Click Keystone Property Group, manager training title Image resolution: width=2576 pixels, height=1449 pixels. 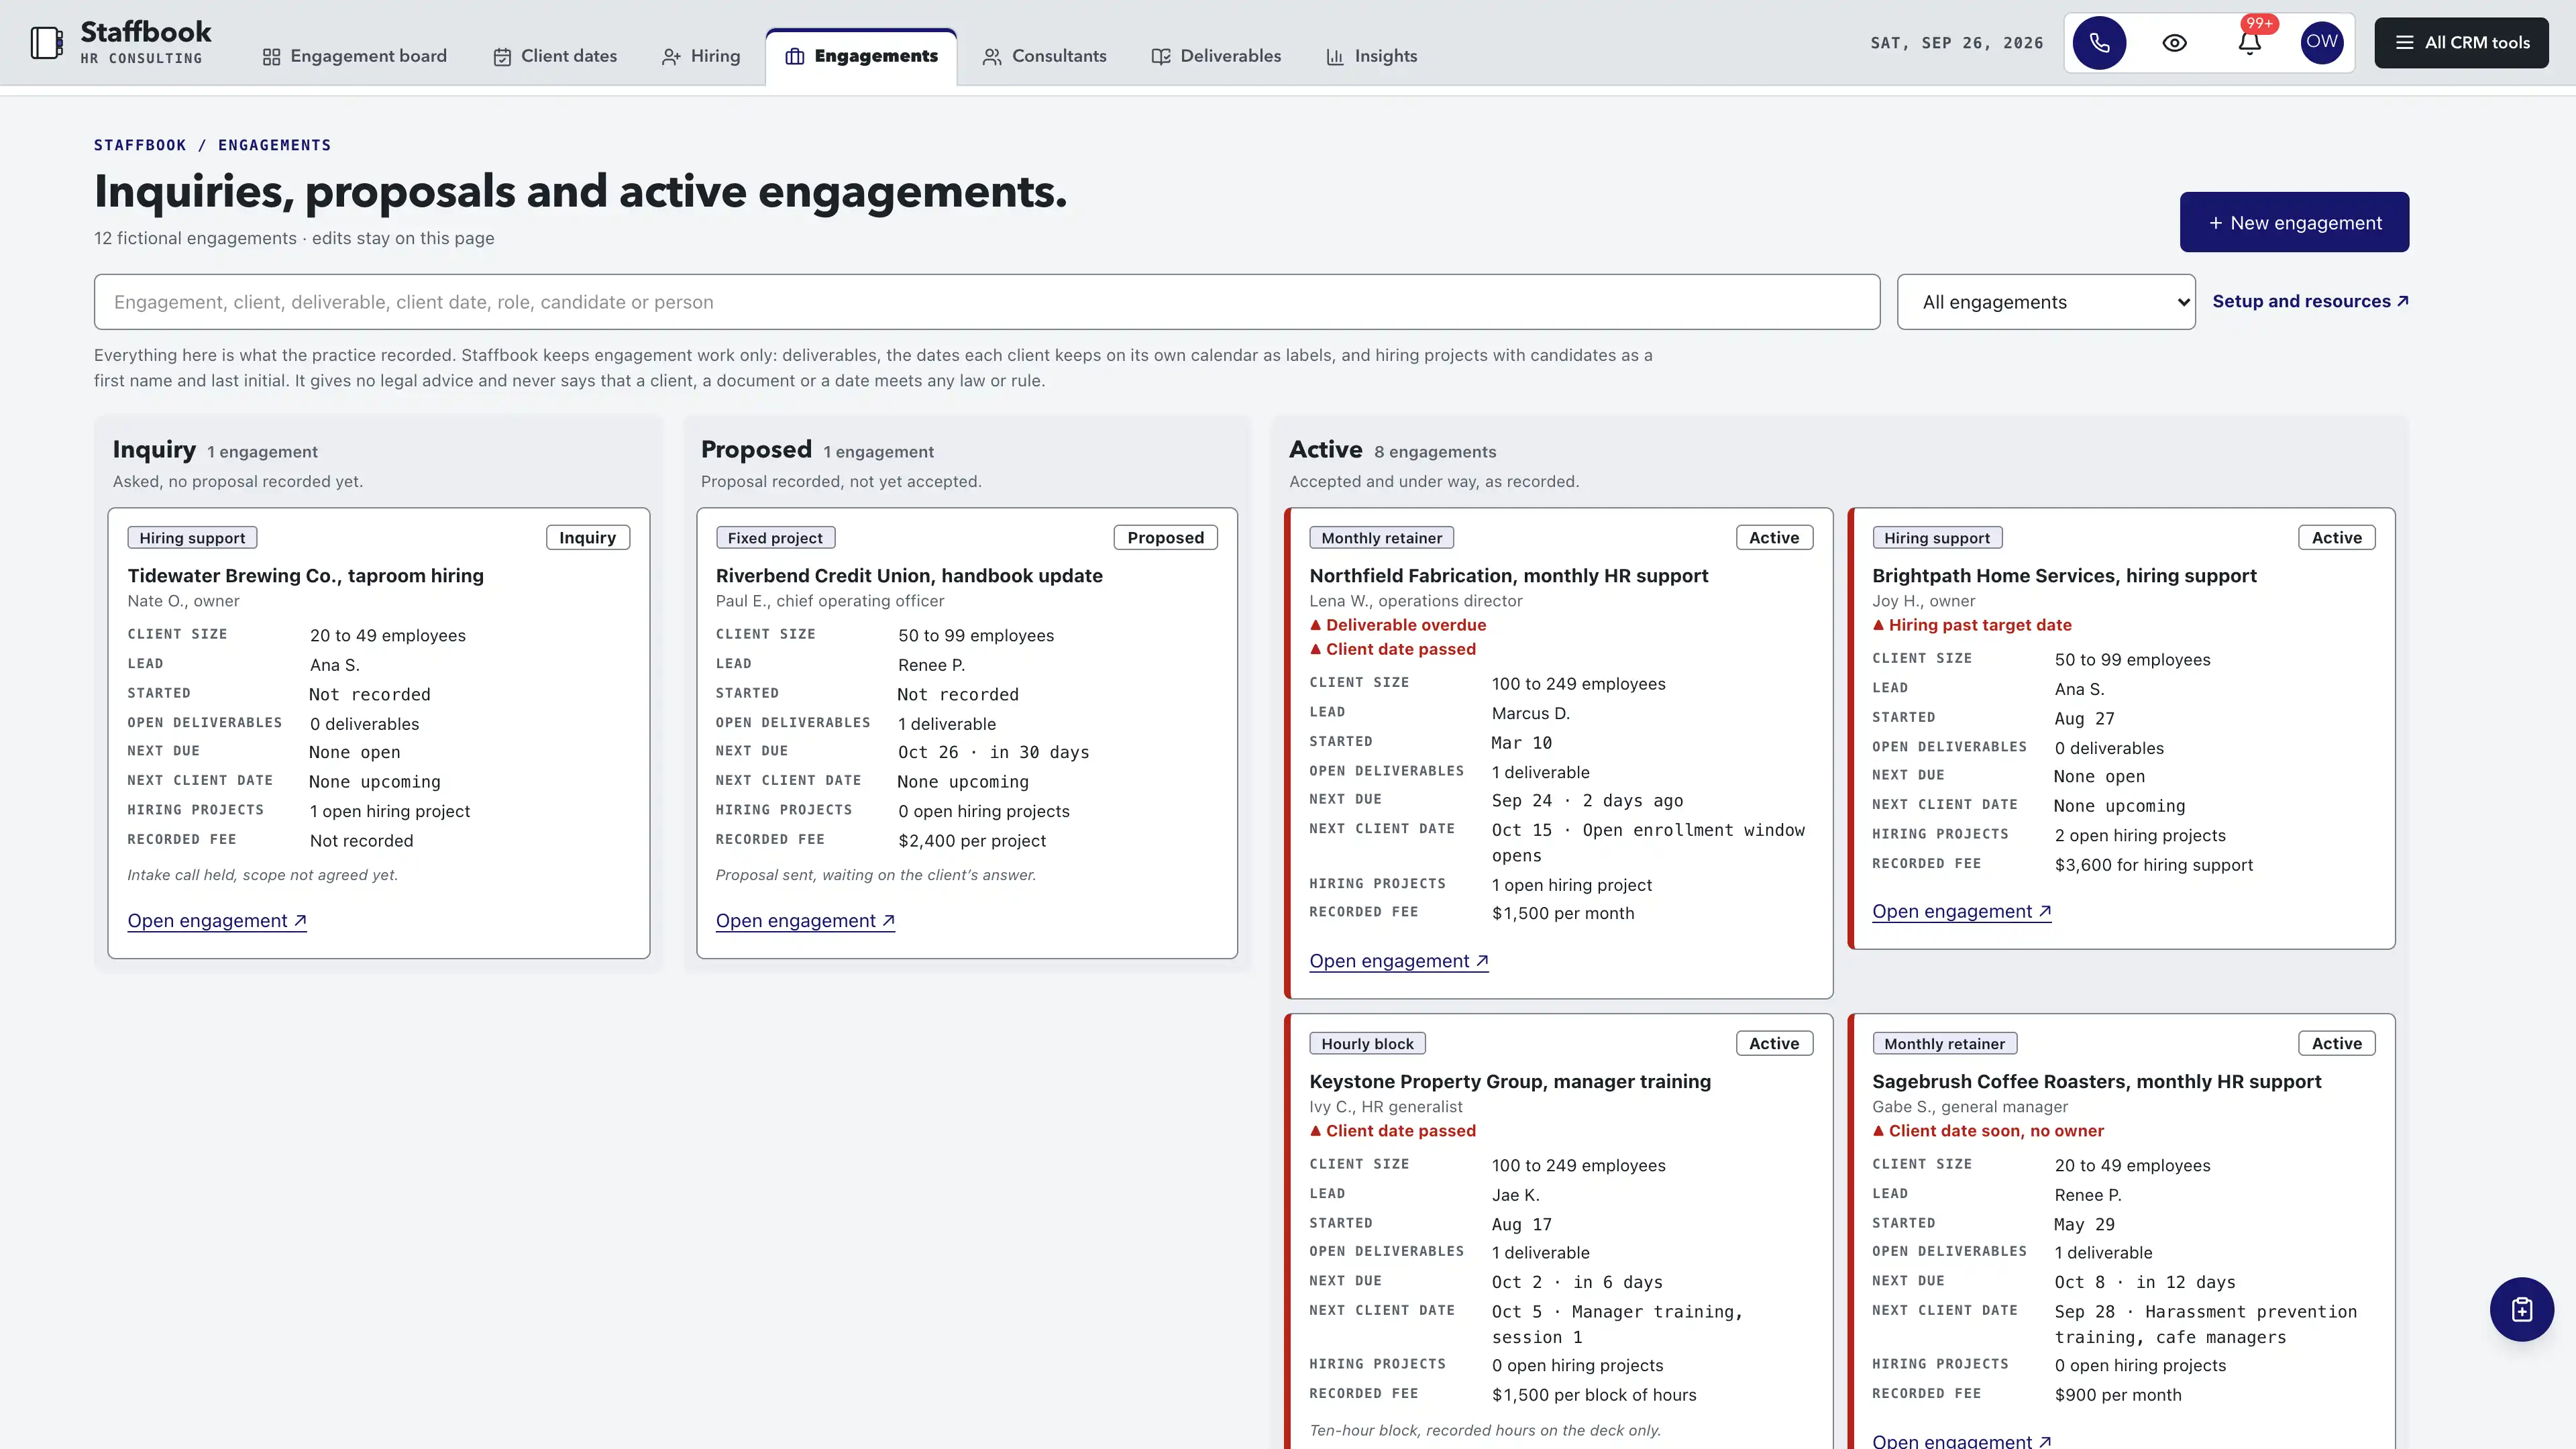(x=1510, y=1082)
